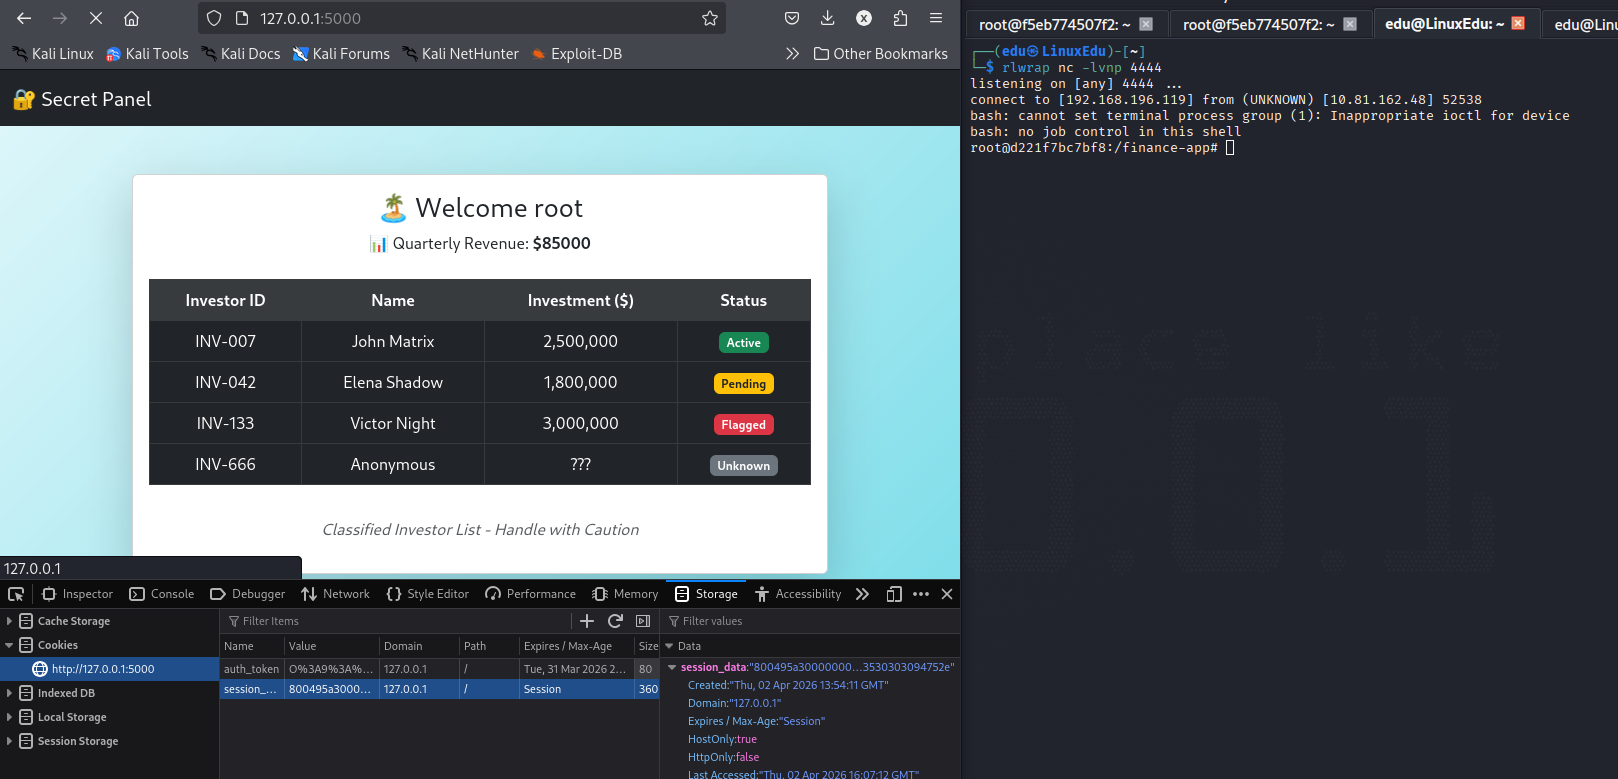Open the Exploit-DB bookmark

coord(576,54)
